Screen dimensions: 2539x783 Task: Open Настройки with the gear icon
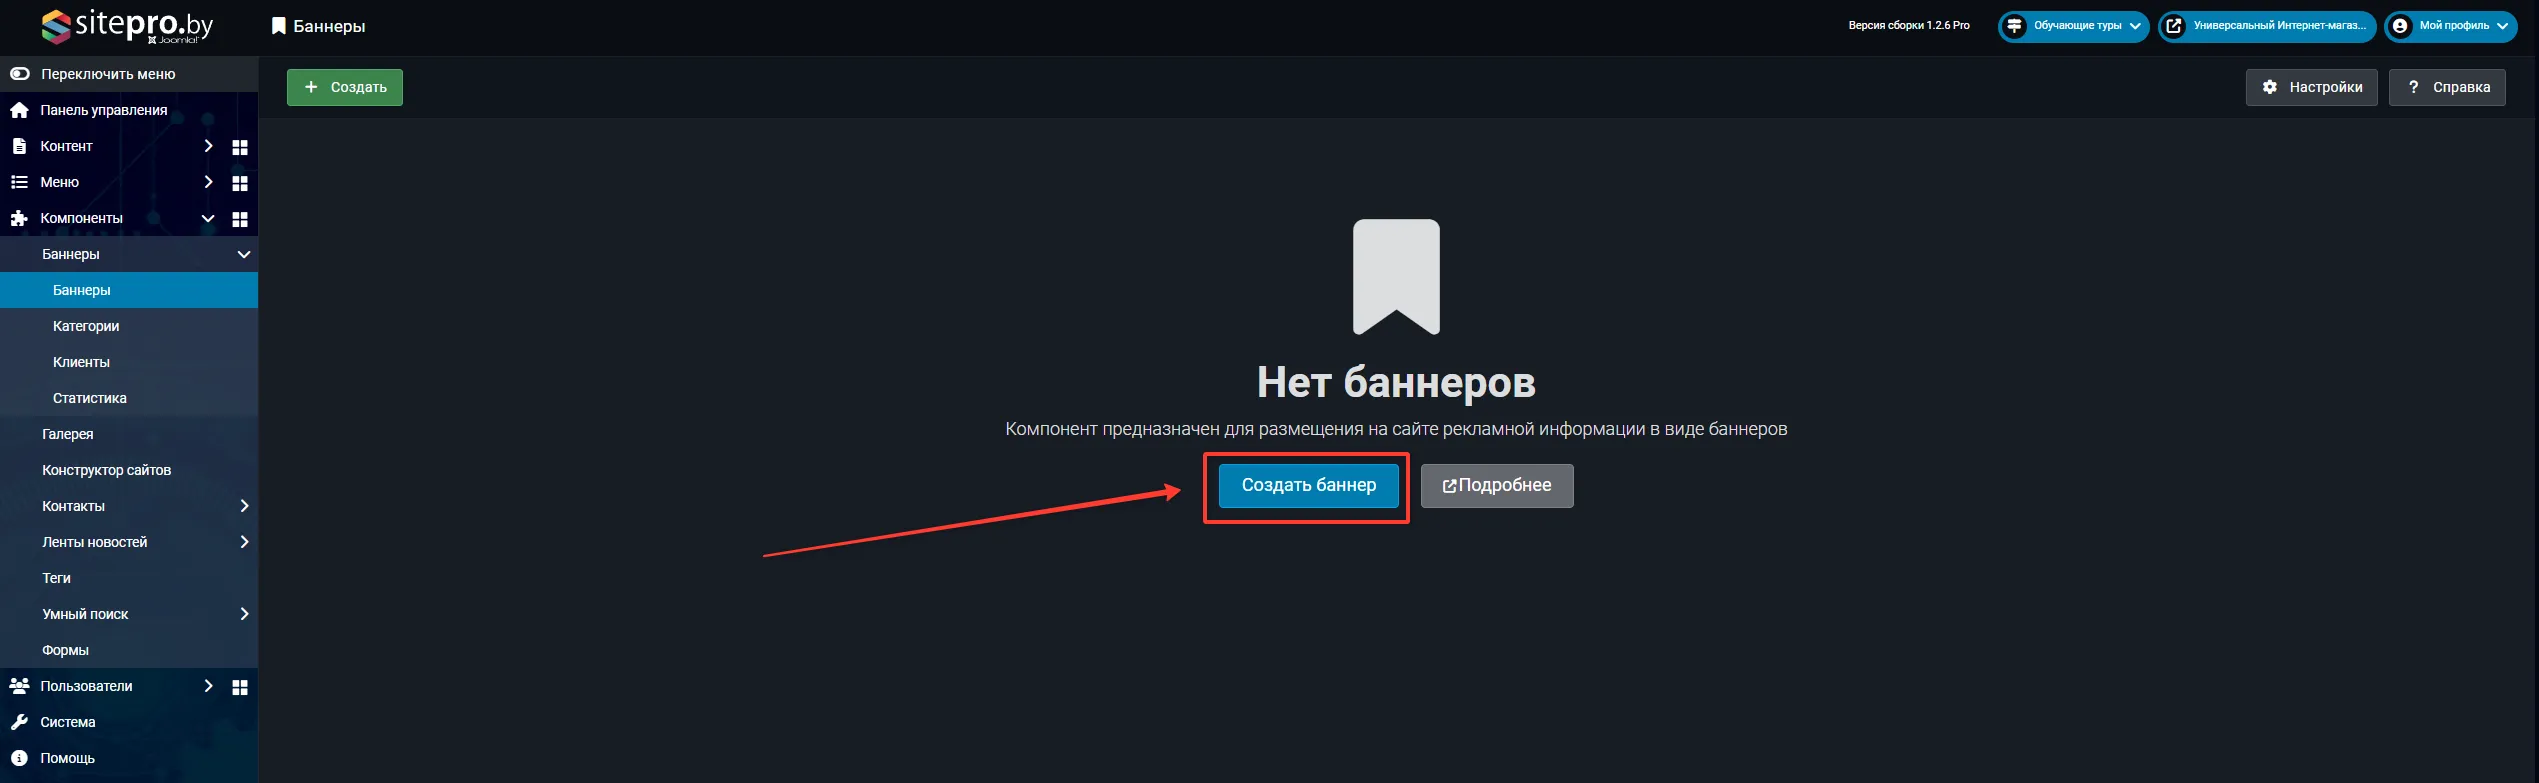coord(2311,87)
